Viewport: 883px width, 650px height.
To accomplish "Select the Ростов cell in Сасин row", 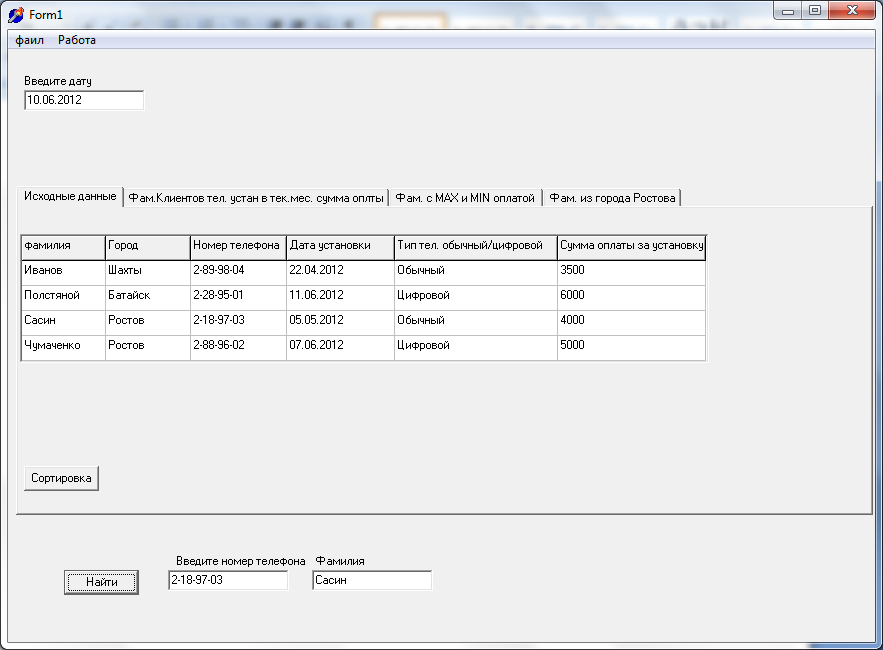I will point(148,323).
